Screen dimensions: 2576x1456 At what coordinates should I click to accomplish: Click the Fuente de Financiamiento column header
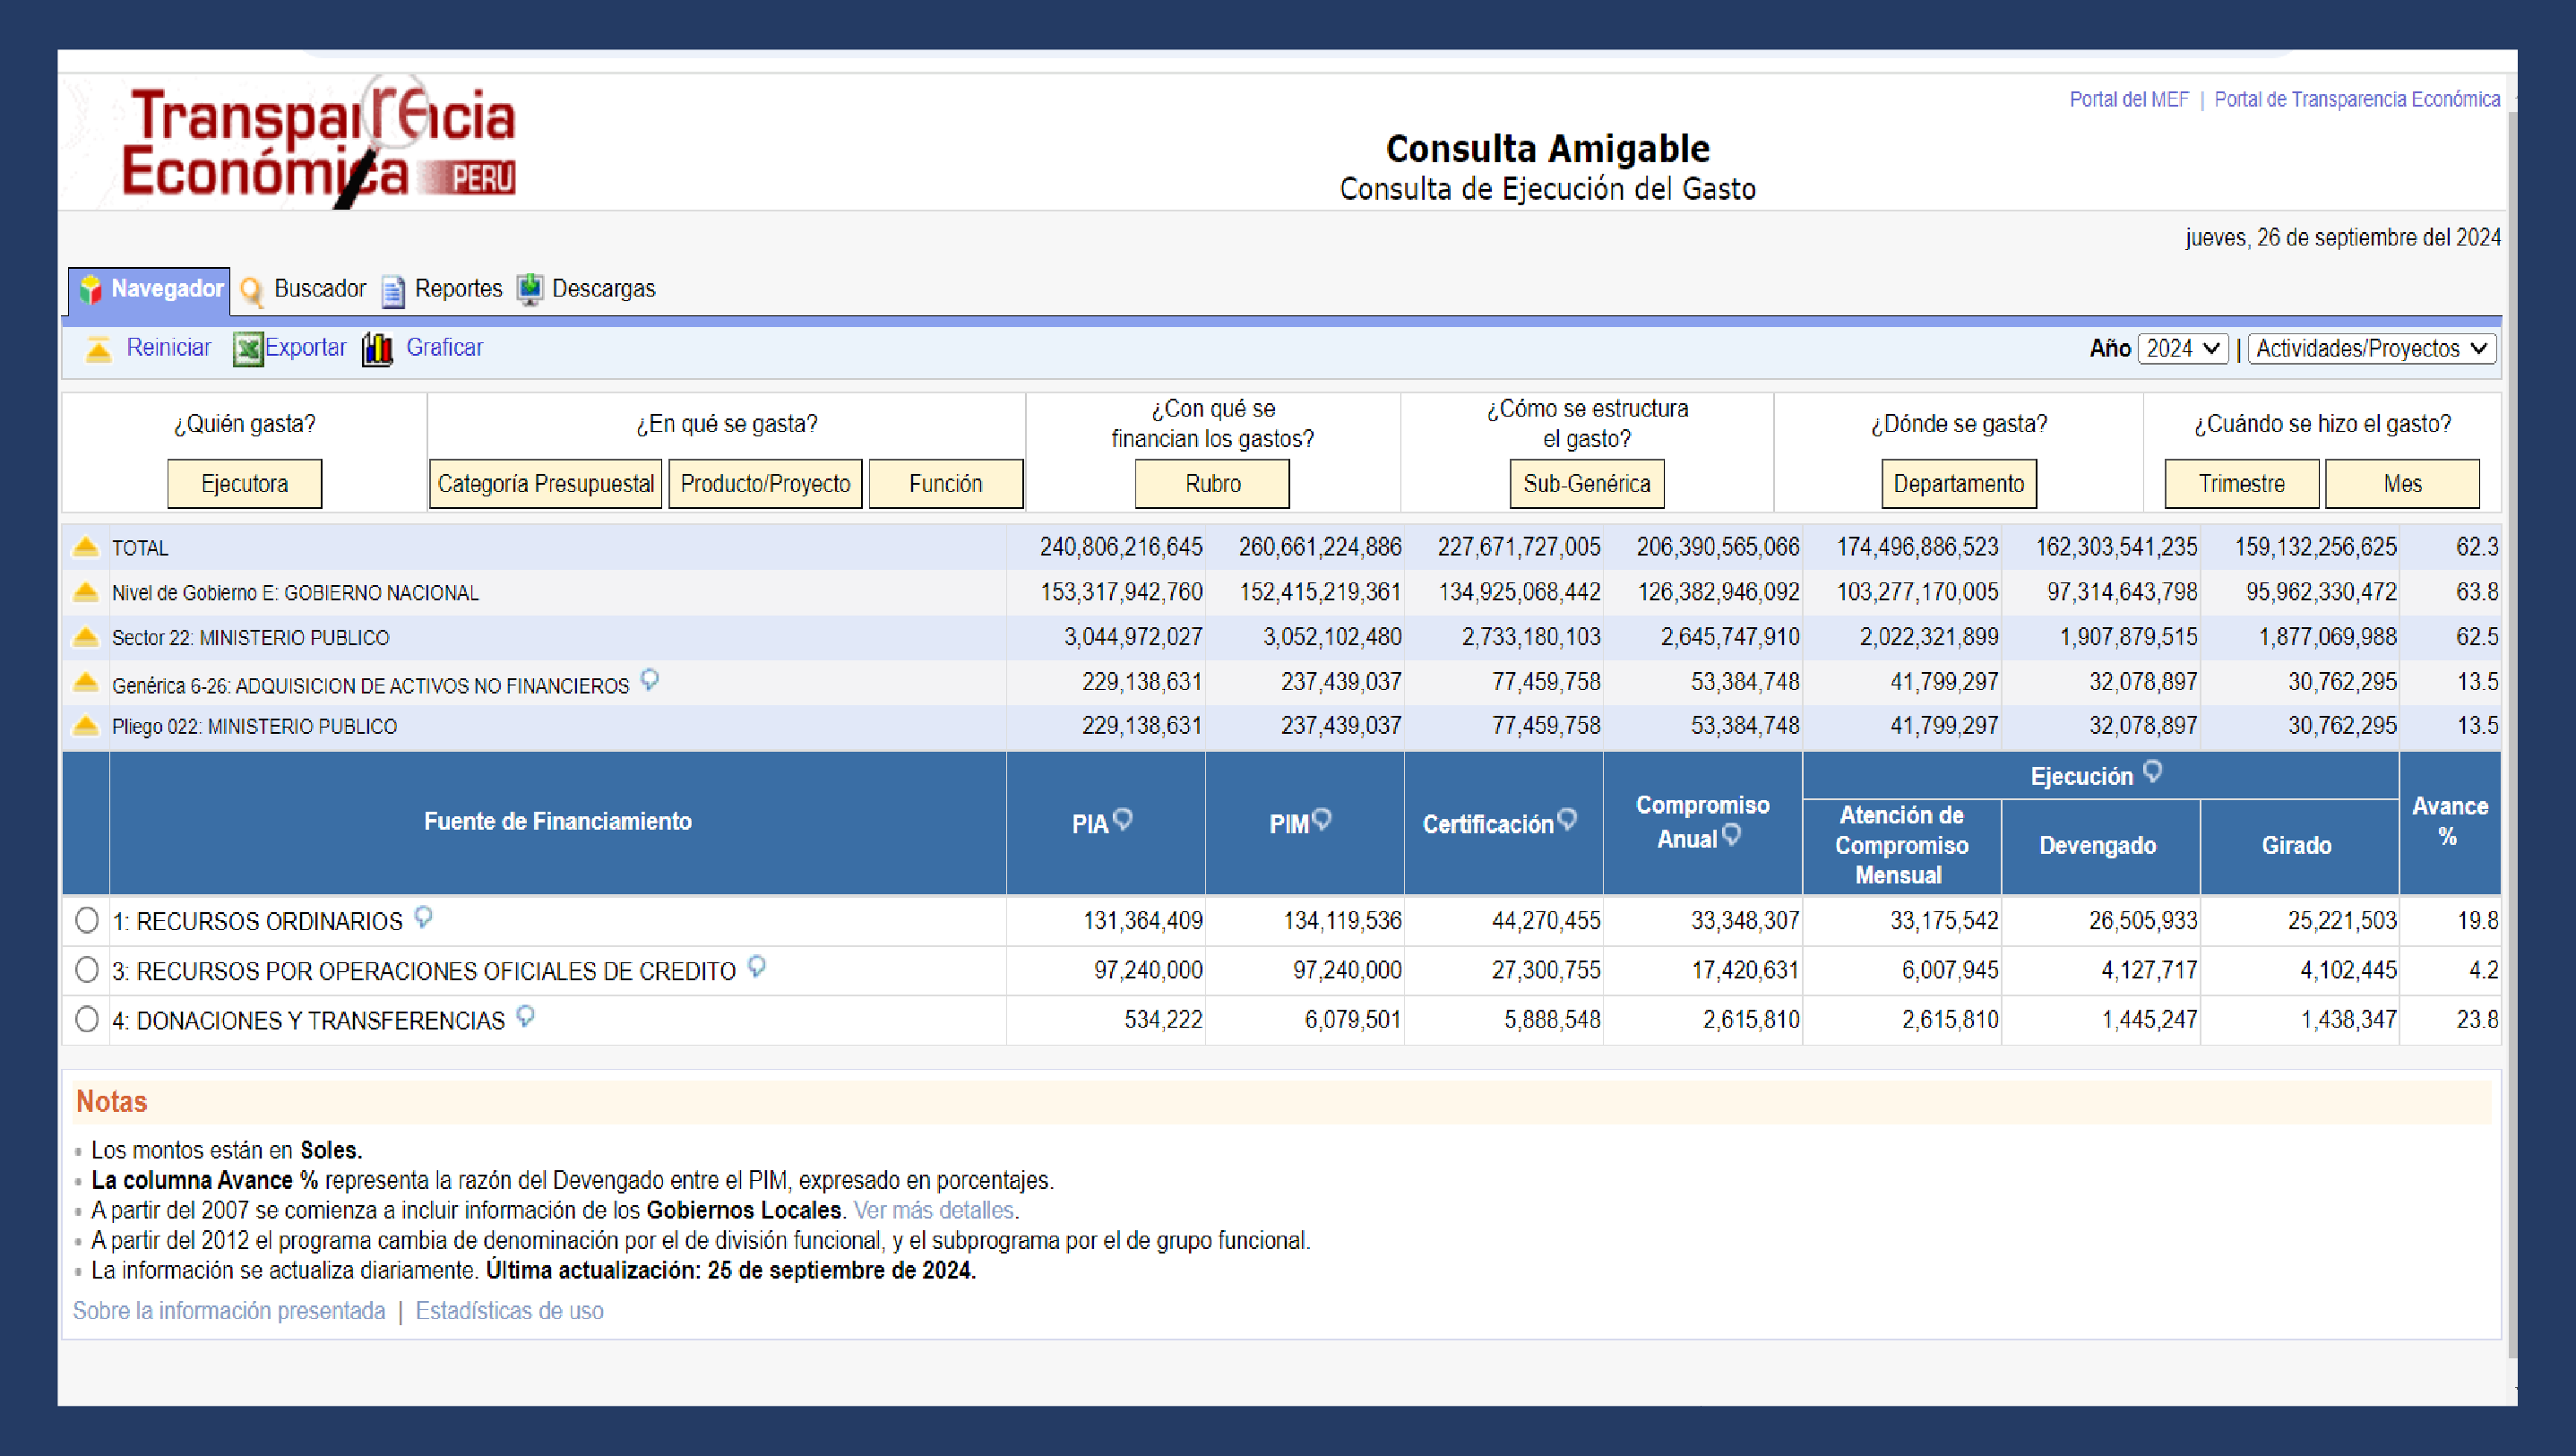click(557, 822)
